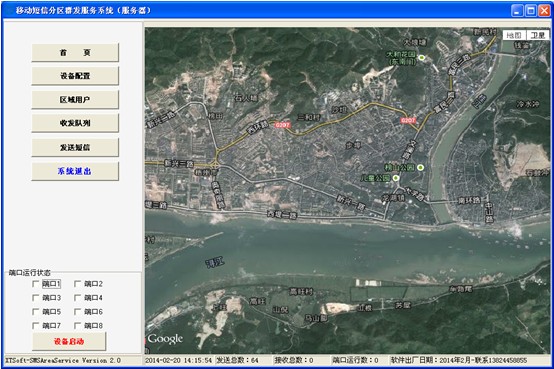Toggle the 端口7 checkbox
This screenshot has height=369, width=554.
[36, 326]
